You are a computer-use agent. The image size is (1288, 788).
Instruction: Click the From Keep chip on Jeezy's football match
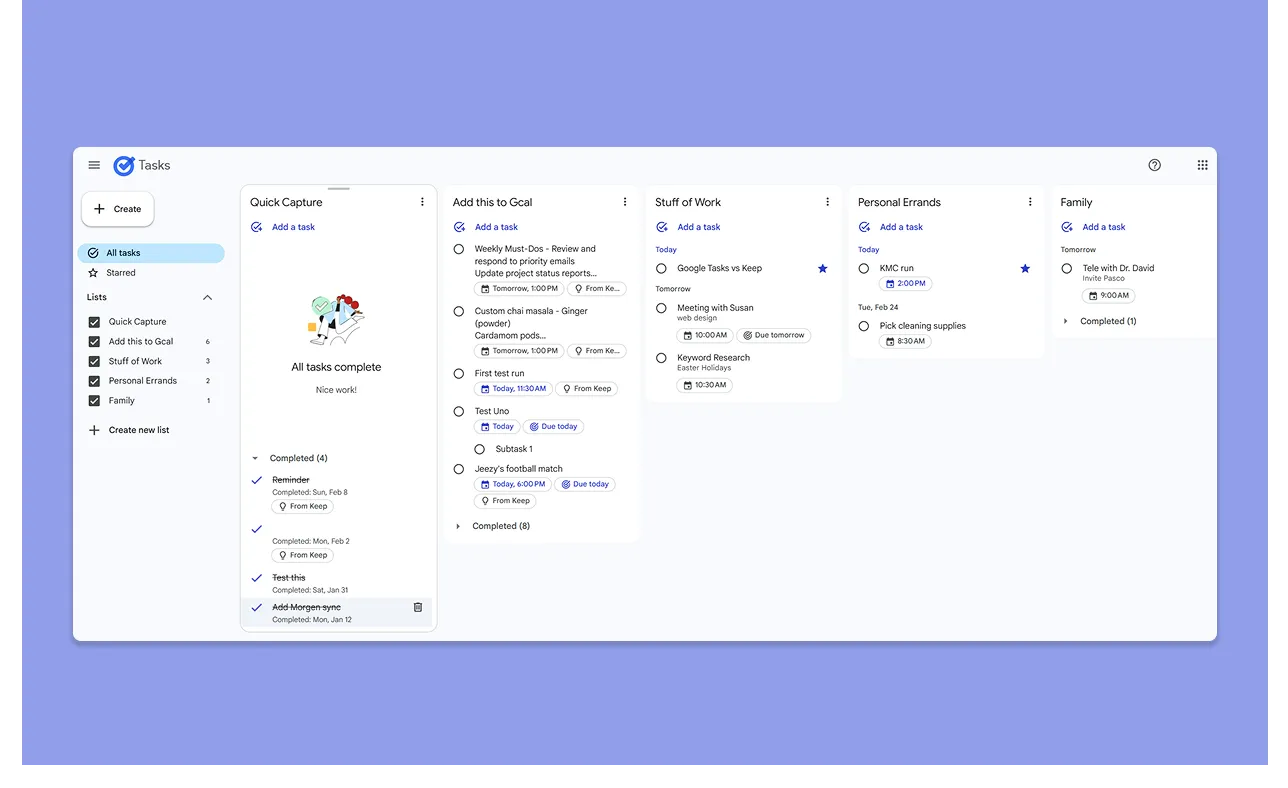[505, 500]
